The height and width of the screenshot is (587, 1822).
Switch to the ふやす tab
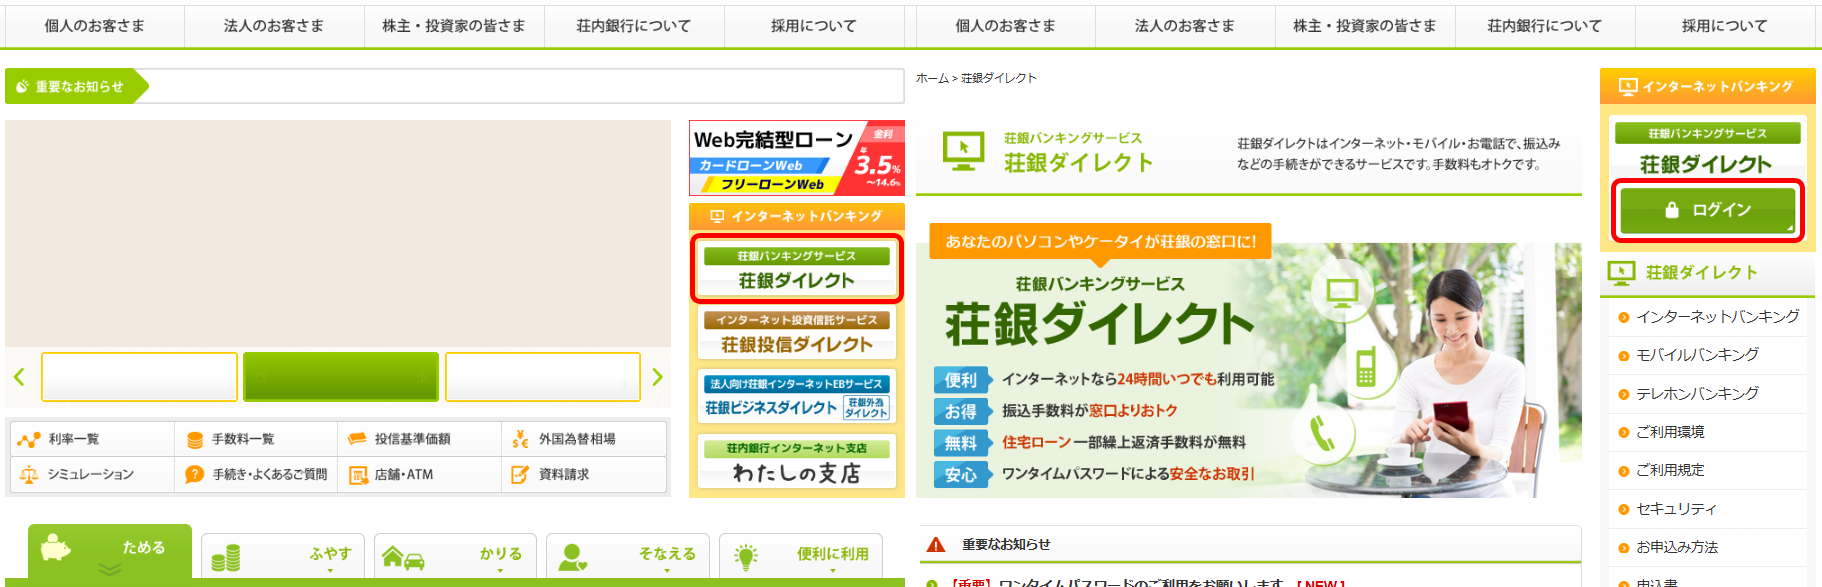pyautogui.click(x=284, y=556)
